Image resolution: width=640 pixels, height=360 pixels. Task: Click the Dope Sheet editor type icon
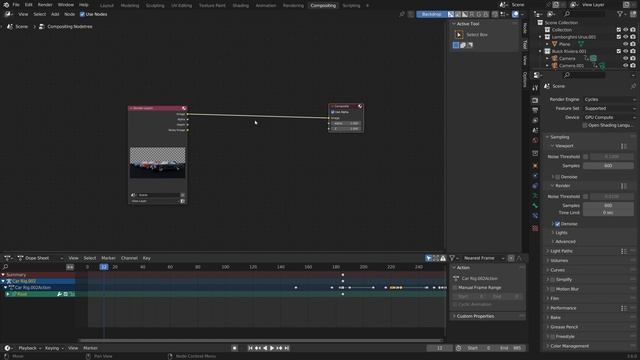click(x=7, y=258)
